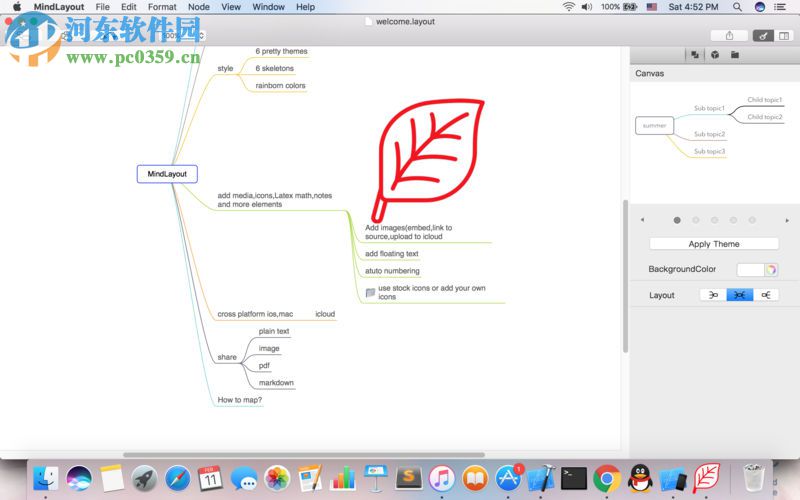Open the color wheel picker for BackgroundColor

coord(771,269)
